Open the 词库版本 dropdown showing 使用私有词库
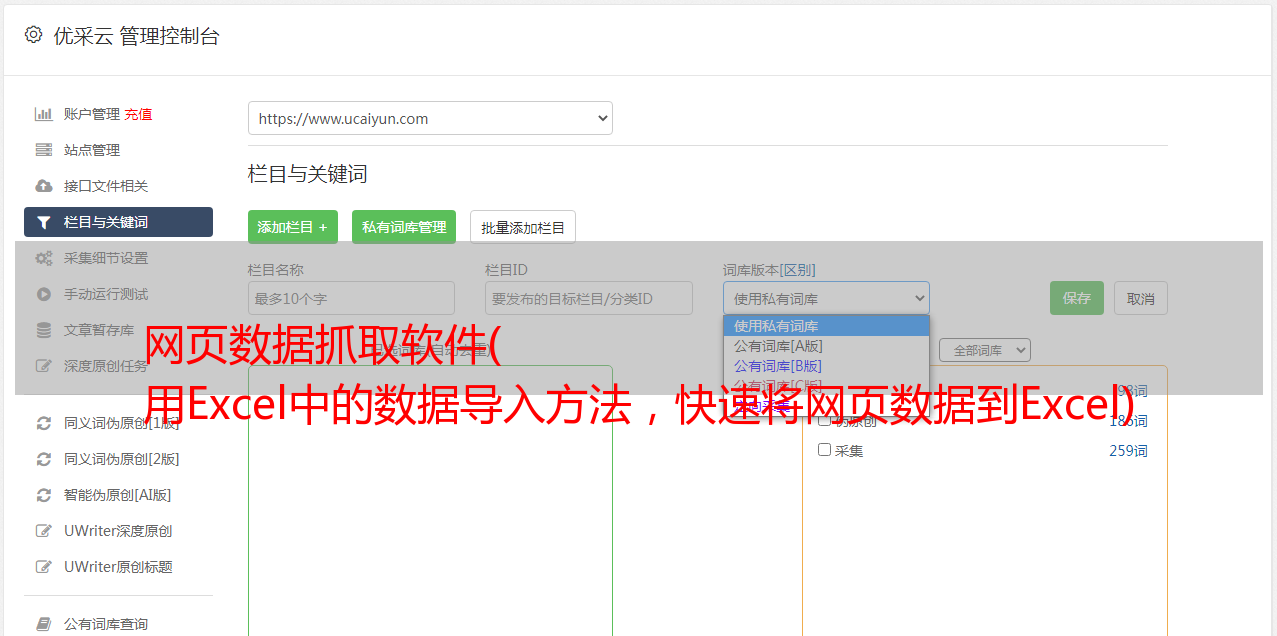Image resolution: width=1277 pixels, height=636 pixels. 826,298
